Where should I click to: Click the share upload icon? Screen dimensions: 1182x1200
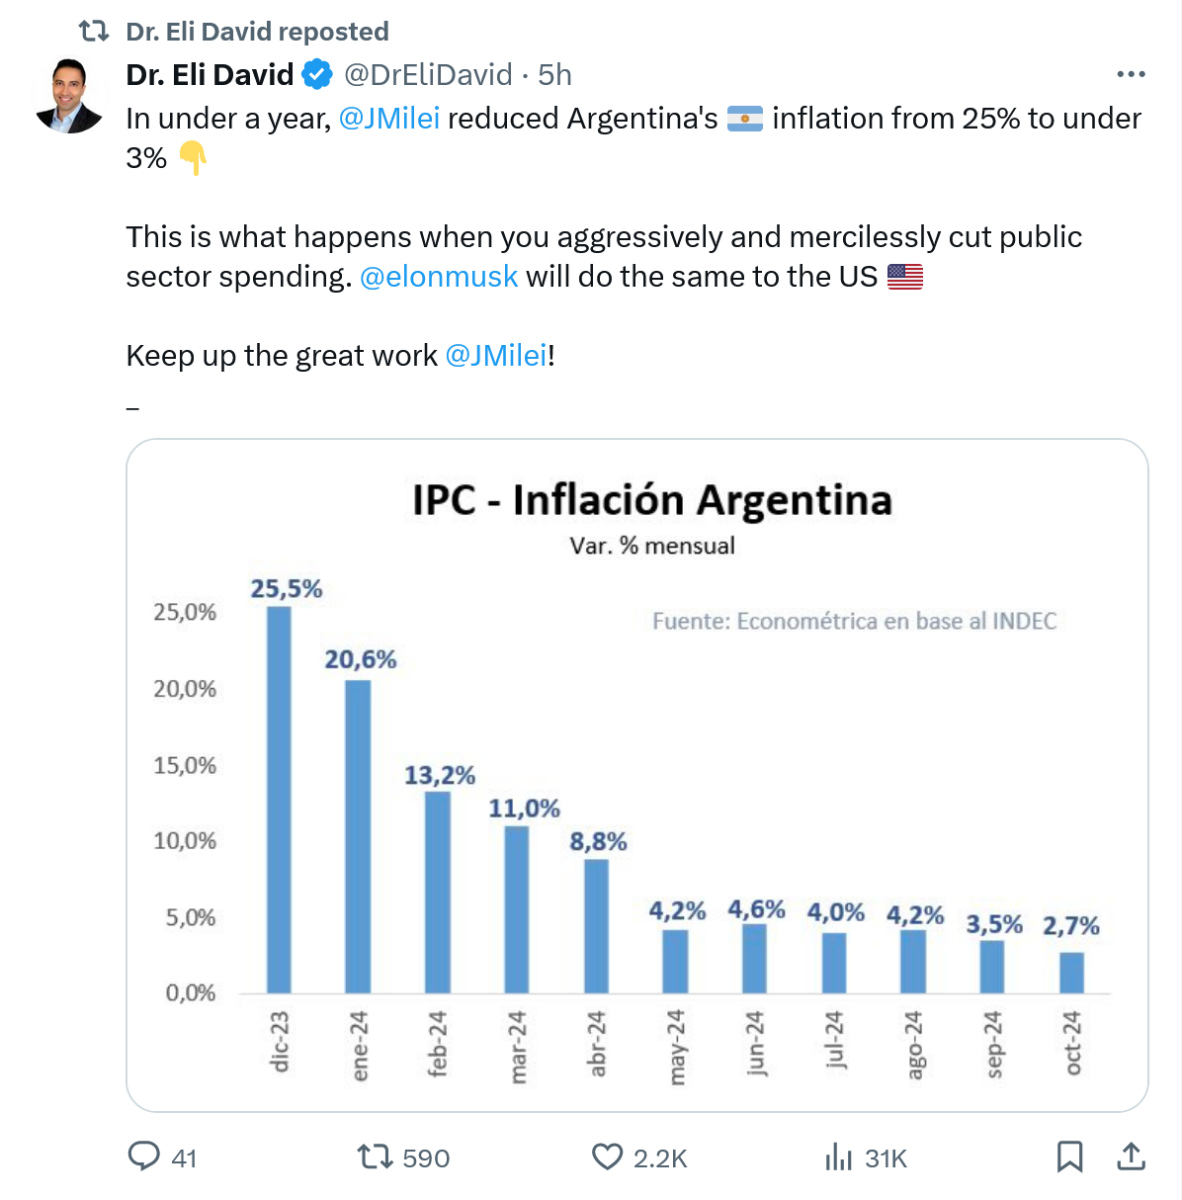(x=1131, y=1157)
